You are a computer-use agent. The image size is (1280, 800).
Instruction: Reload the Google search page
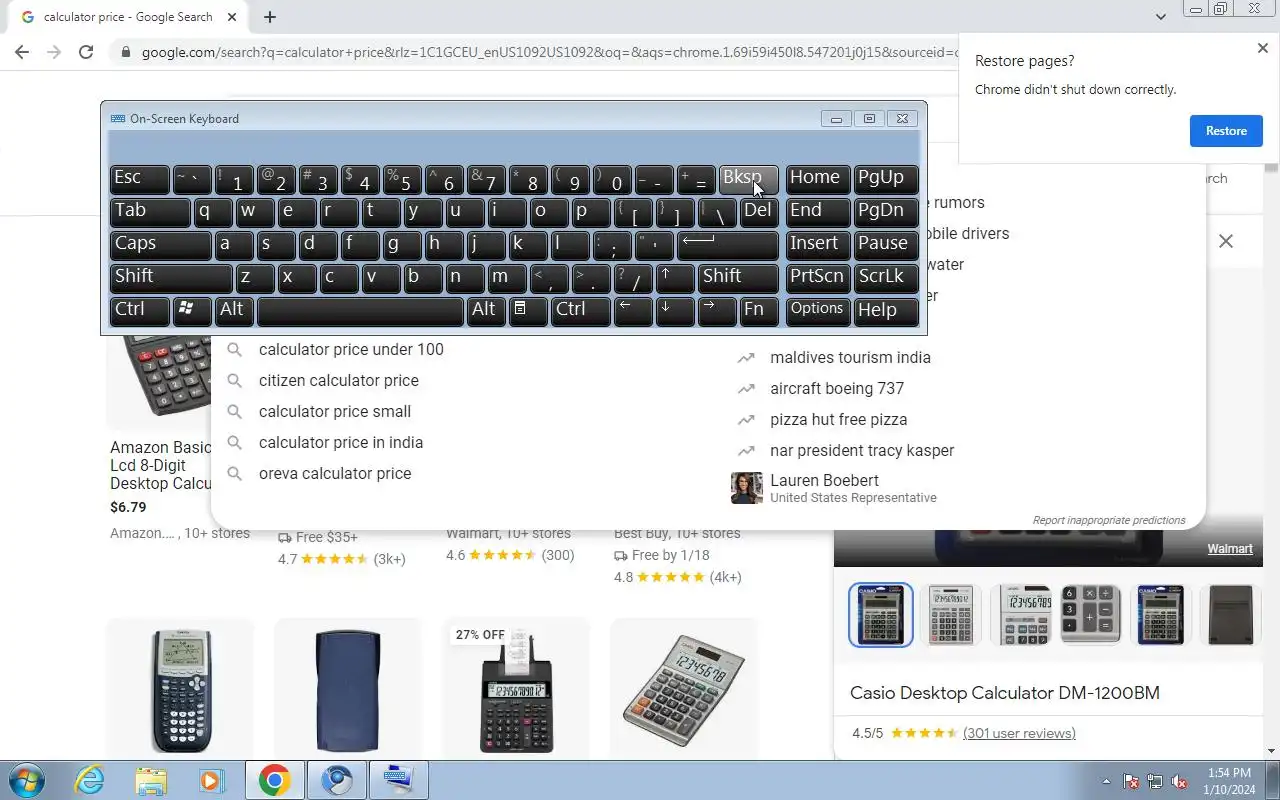coord(86,52)
